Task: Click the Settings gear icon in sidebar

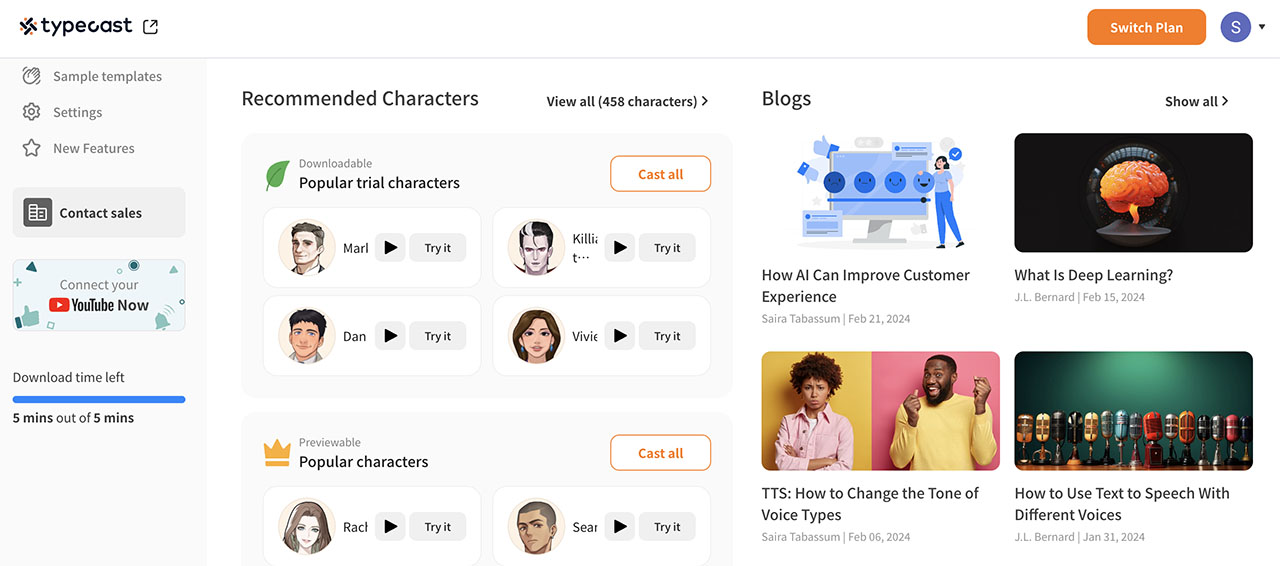Action: click(32, 112)
